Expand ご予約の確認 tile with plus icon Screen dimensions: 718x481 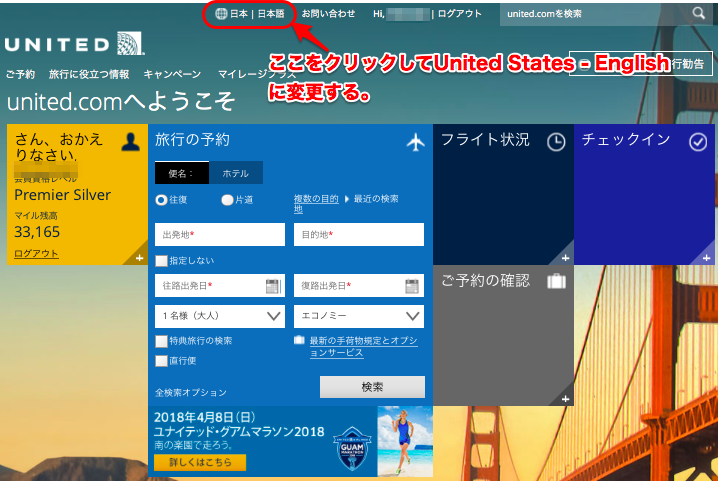pos(566,399)
